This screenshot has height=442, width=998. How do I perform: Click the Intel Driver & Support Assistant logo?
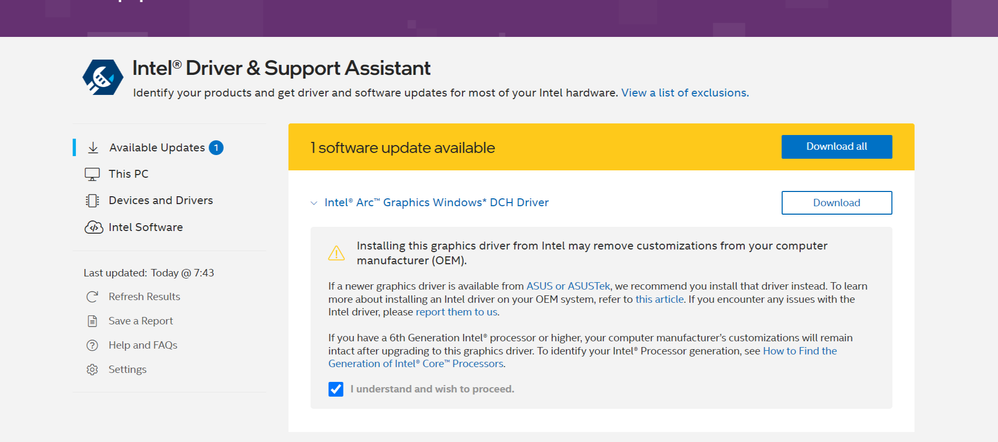pos(103,78)
